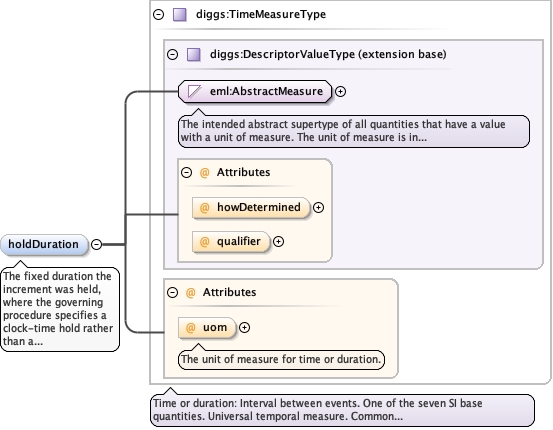Viewport: 553px width, 430px height.
Task: Click the @ icon of lower Attributes header
Action: [190, 292]
